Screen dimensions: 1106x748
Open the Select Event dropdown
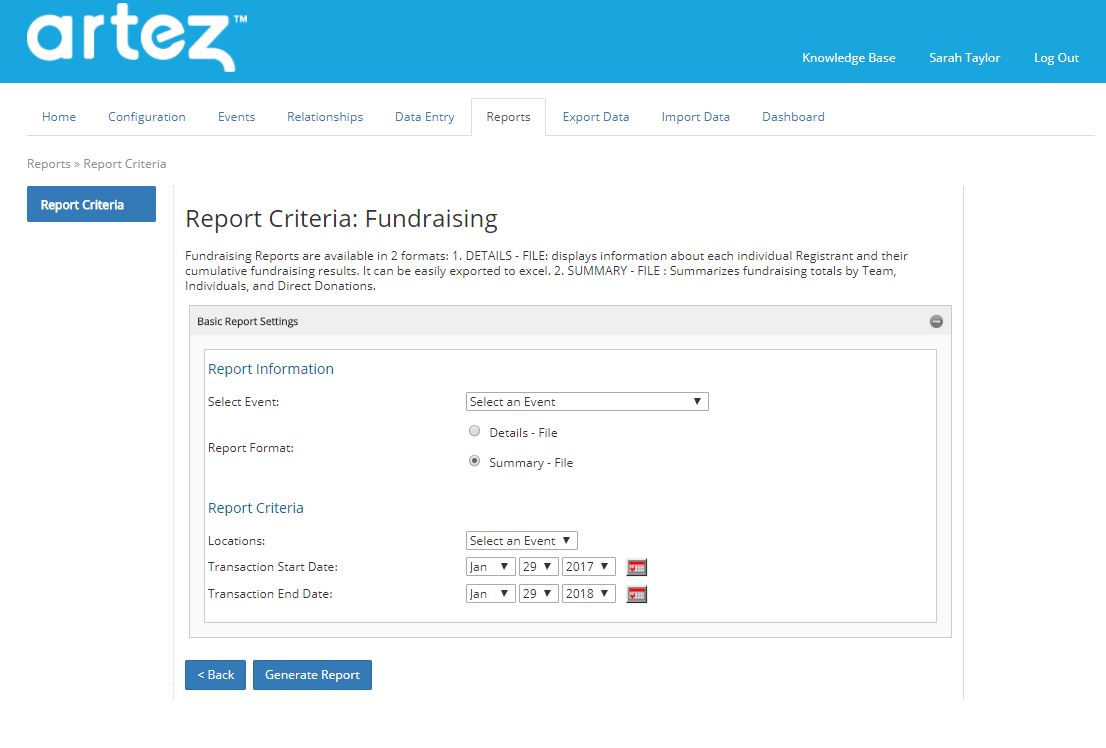coord(587,402)
